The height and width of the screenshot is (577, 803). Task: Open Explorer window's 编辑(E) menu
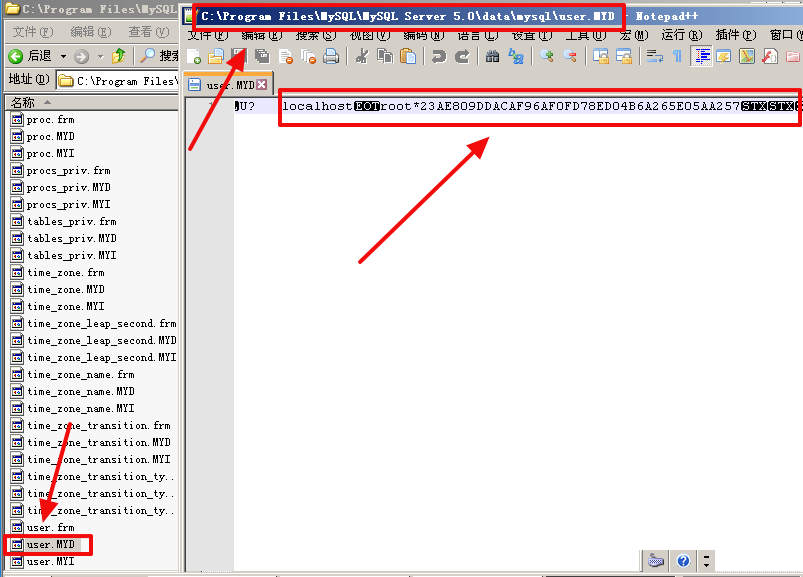[x=91, y=32]
